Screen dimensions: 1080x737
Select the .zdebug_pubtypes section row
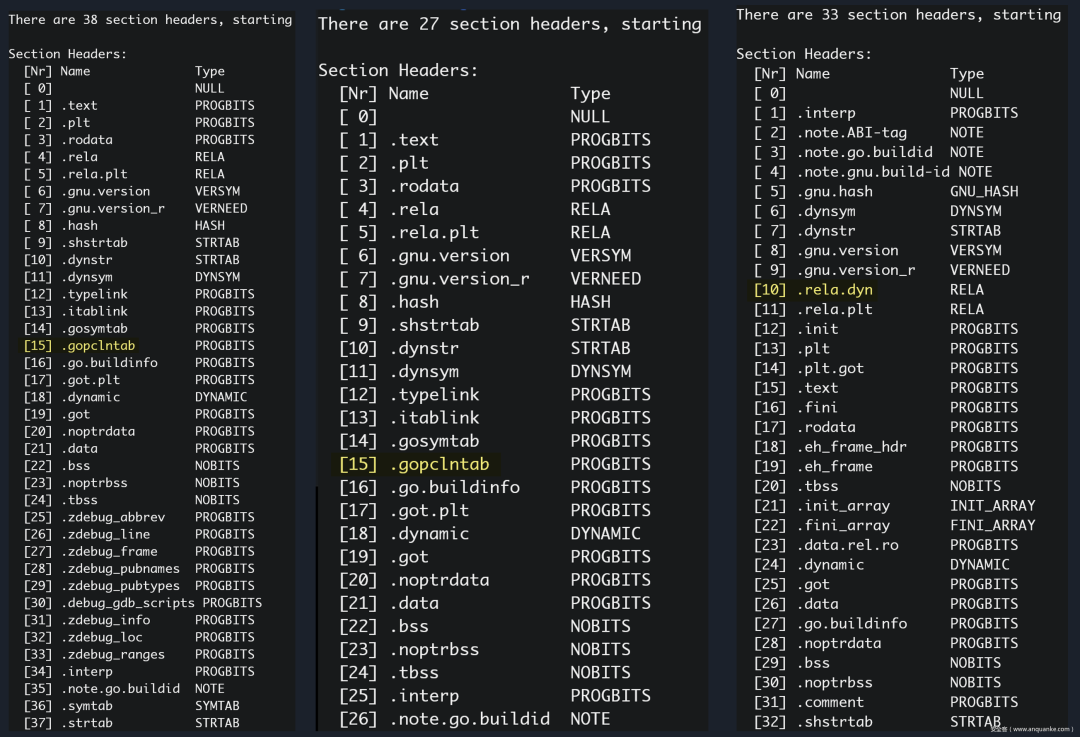tap(139, 586)
